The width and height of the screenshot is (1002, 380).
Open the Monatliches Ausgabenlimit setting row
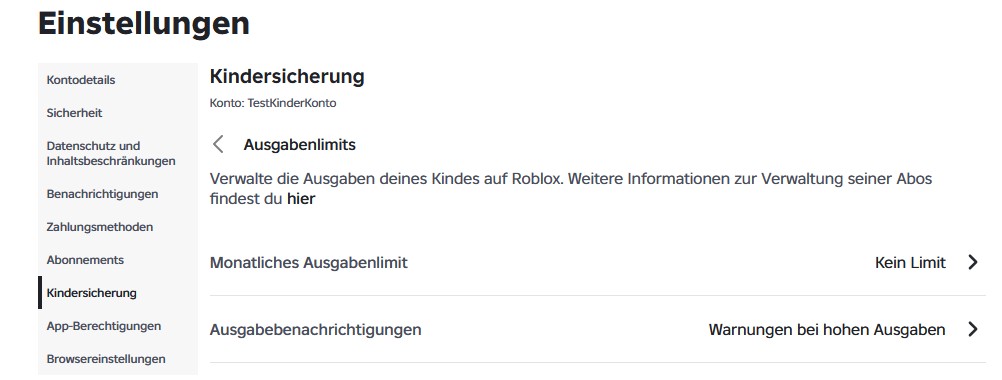click(597, 262)
